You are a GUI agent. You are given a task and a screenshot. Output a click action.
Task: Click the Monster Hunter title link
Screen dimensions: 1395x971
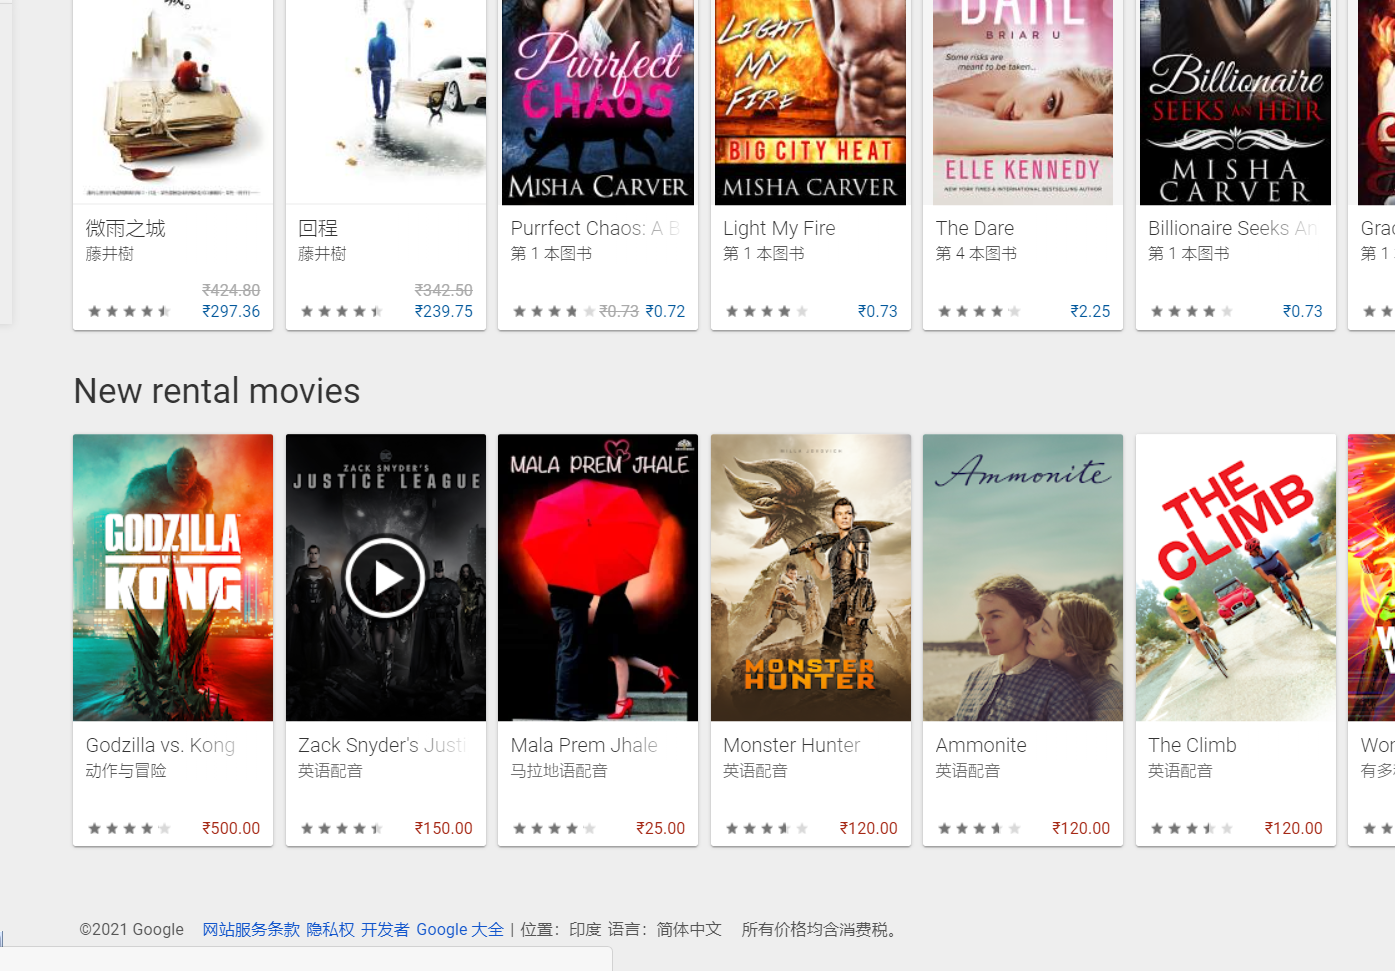791,745
